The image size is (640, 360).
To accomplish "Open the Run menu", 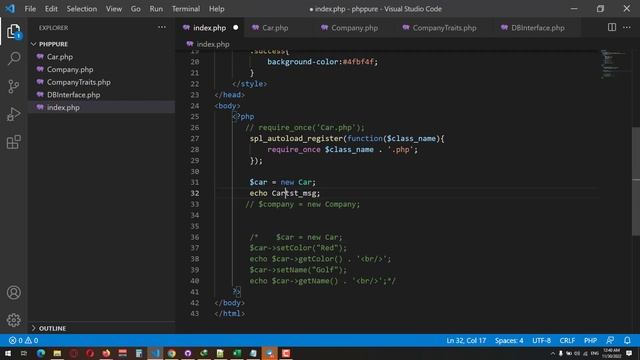I will coord(156,9).
